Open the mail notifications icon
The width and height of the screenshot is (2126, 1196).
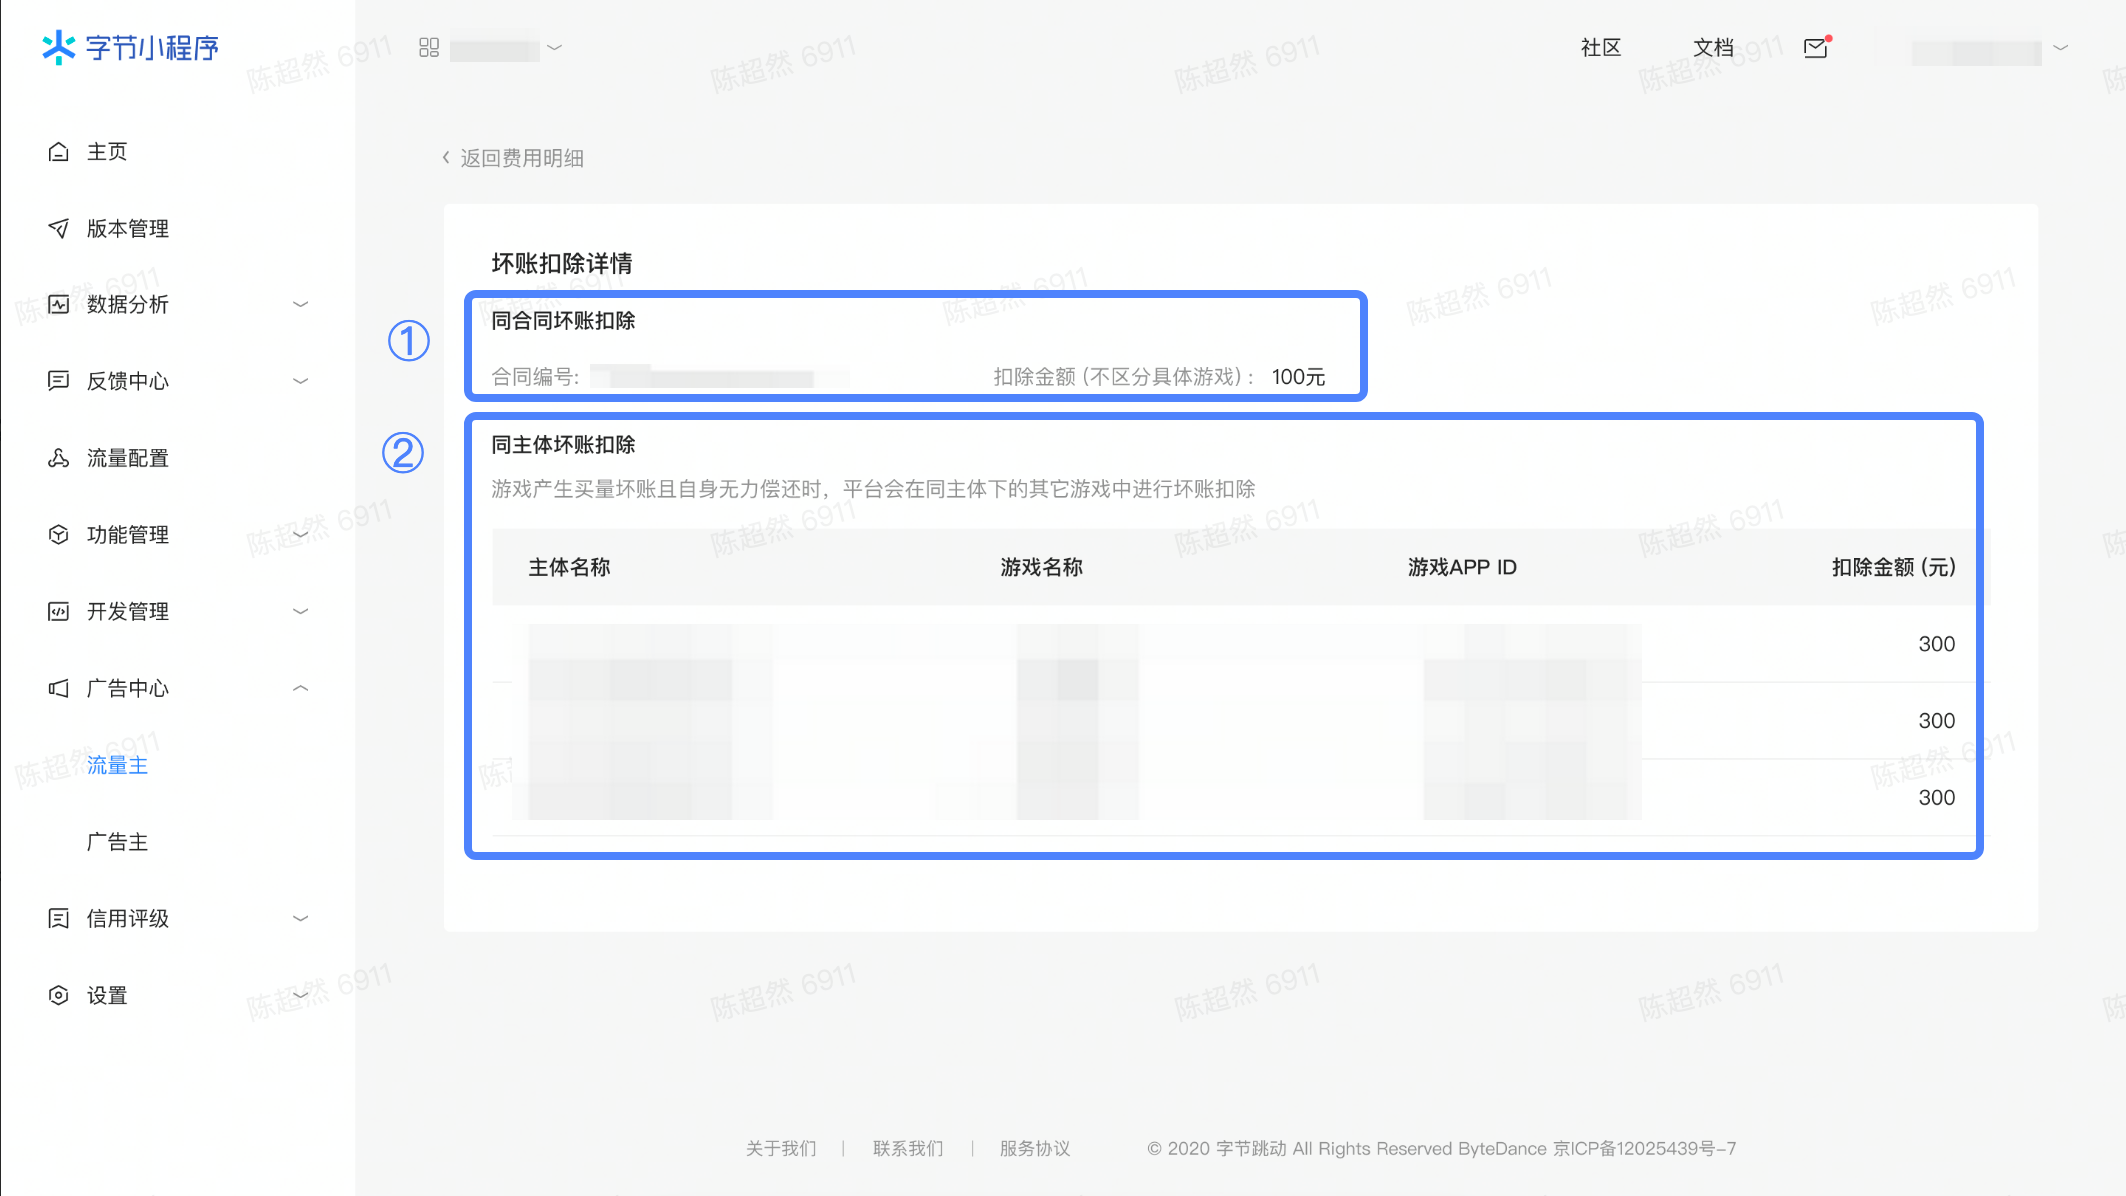1817,47
